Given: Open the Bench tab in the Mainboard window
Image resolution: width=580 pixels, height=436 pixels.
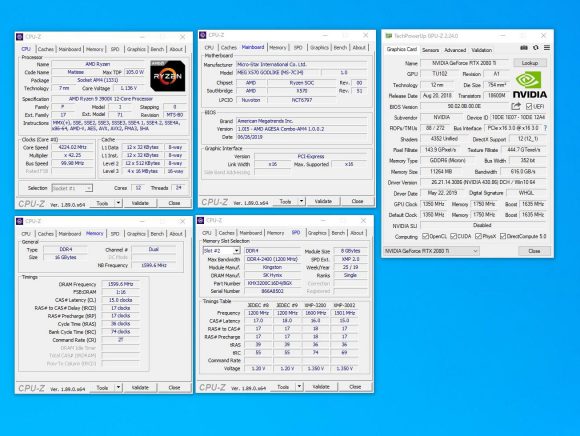Looking at the screenshot, I should [340, 48].
